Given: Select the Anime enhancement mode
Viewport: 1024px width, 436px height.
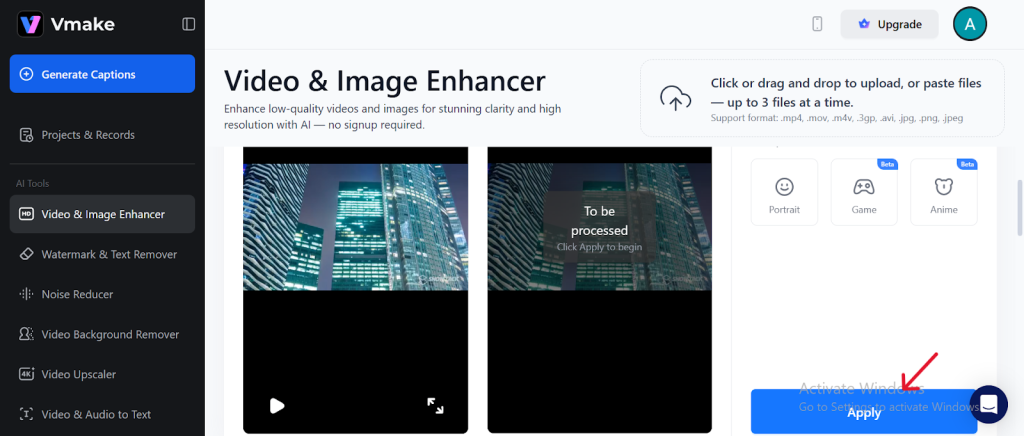Looking at the screenshot, I should pos(943,192).
